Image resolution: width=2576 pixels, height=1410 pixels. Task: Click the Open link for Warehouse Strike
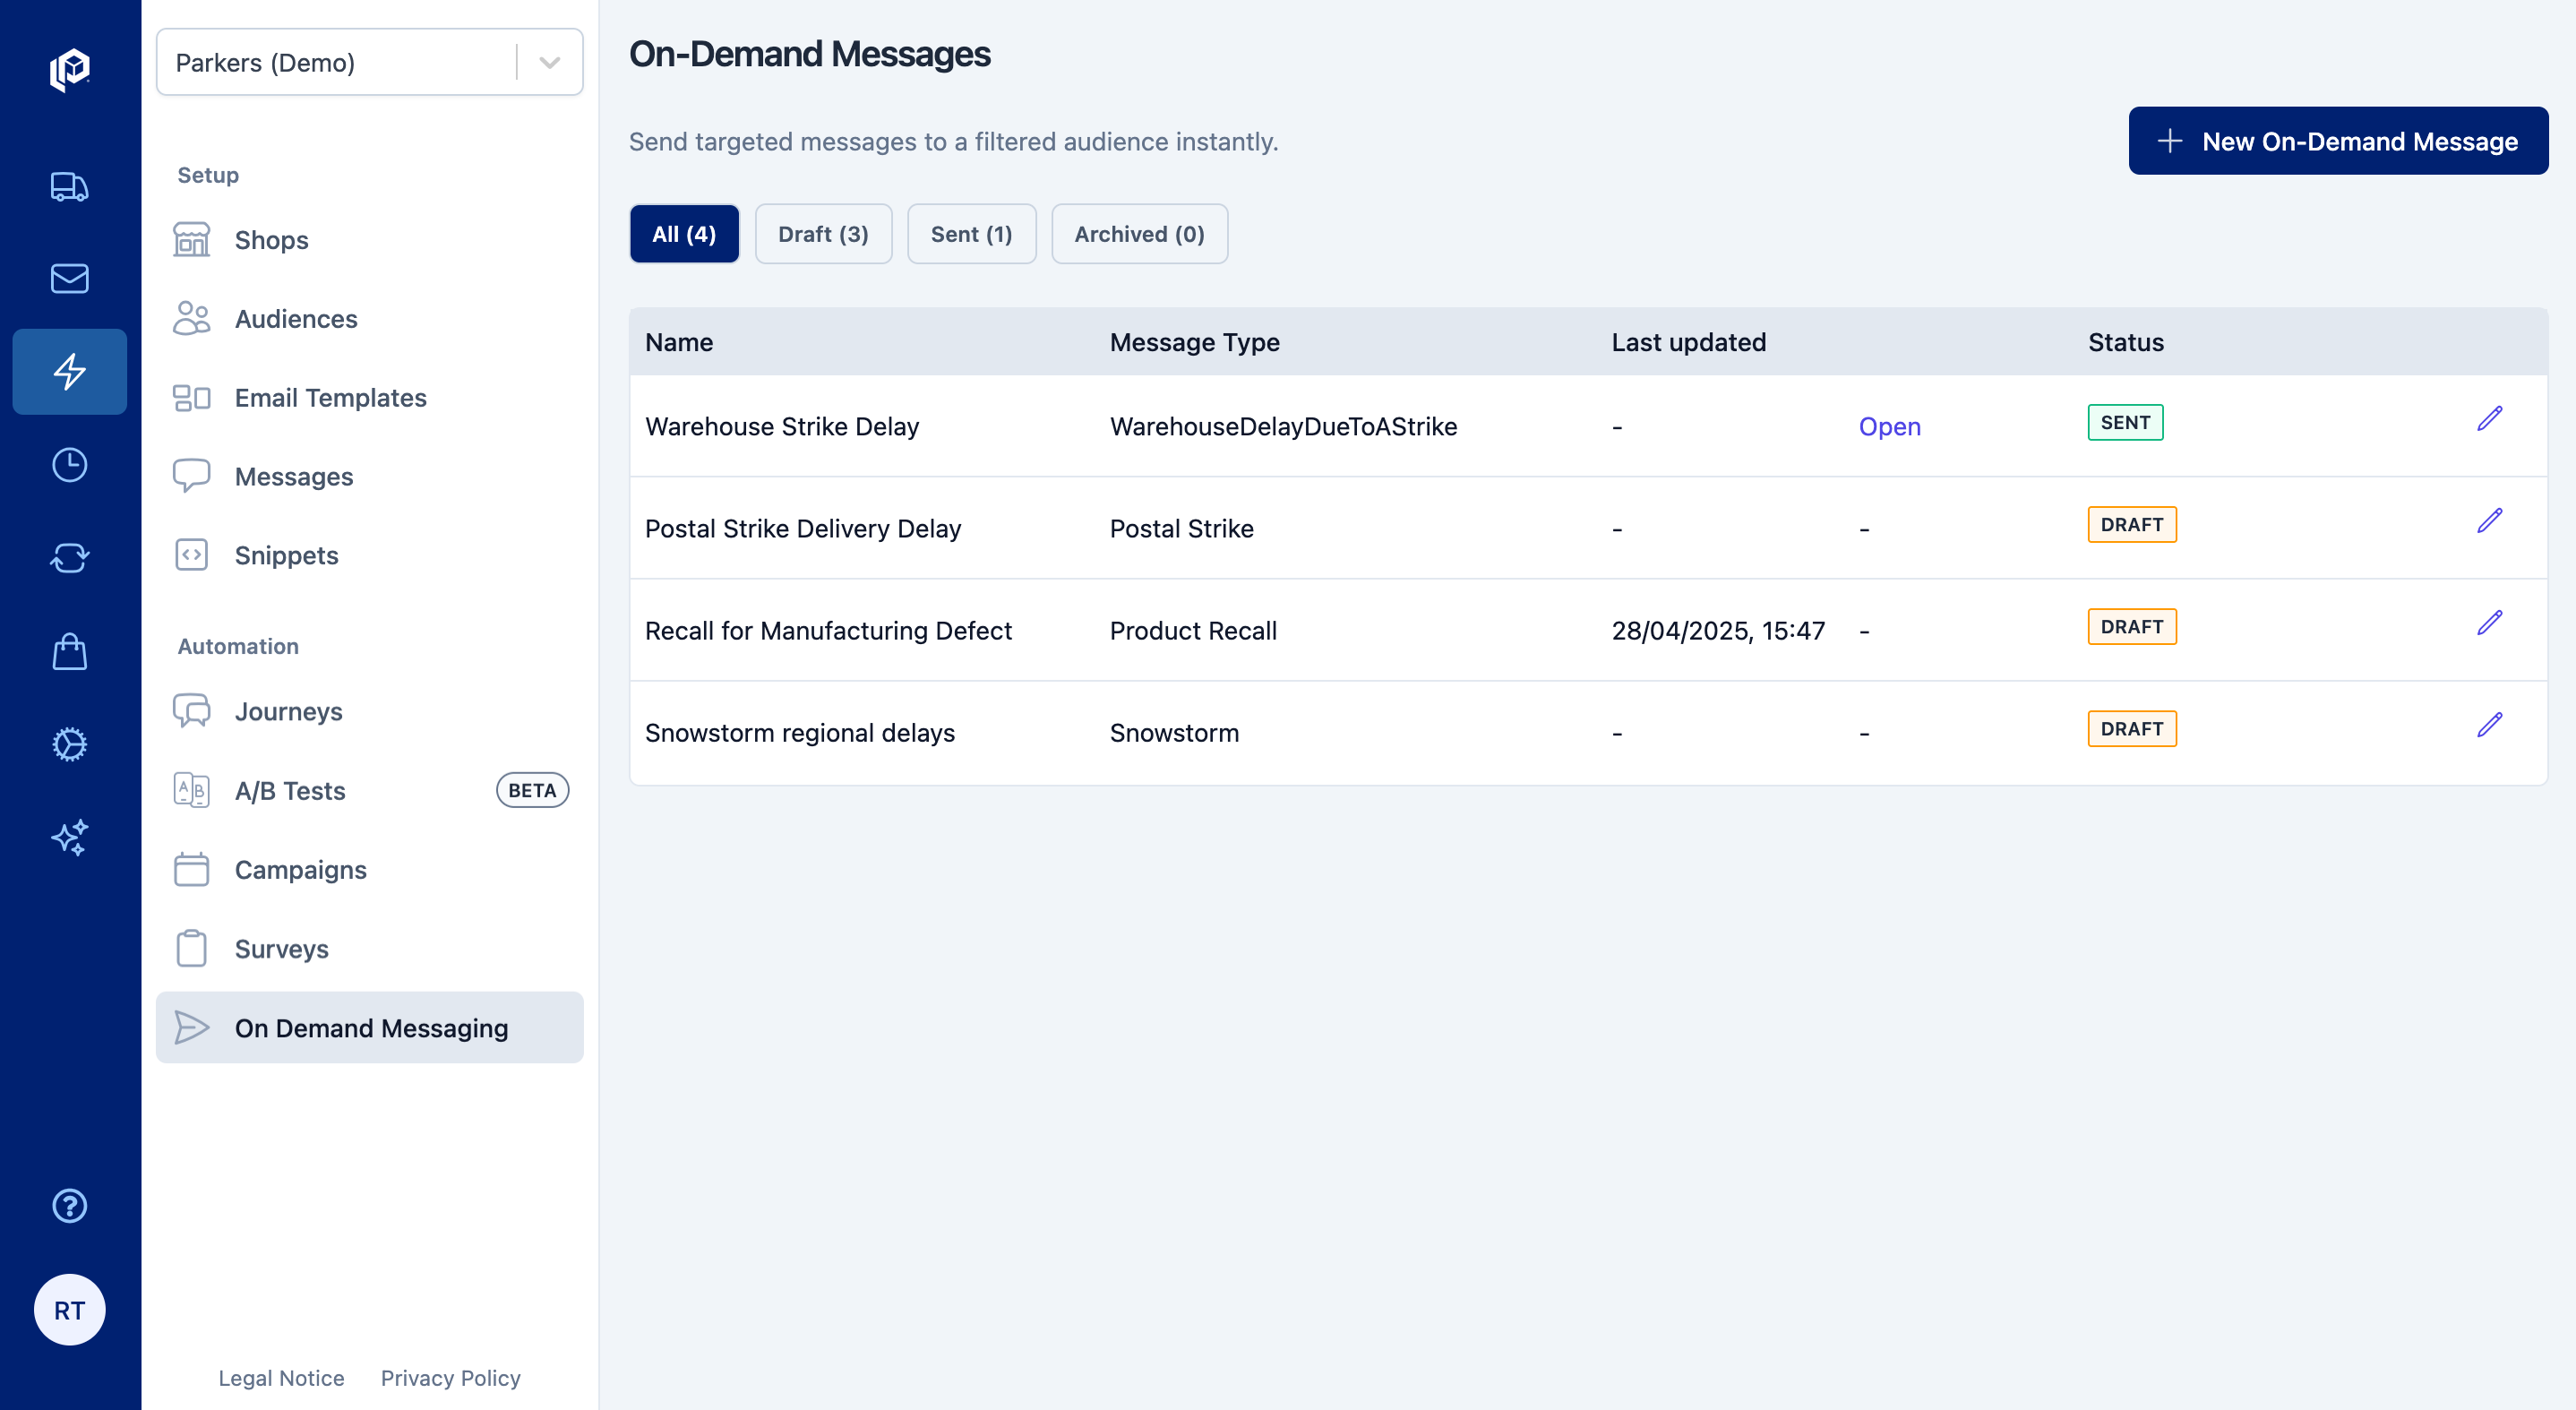click(1889, 427)
